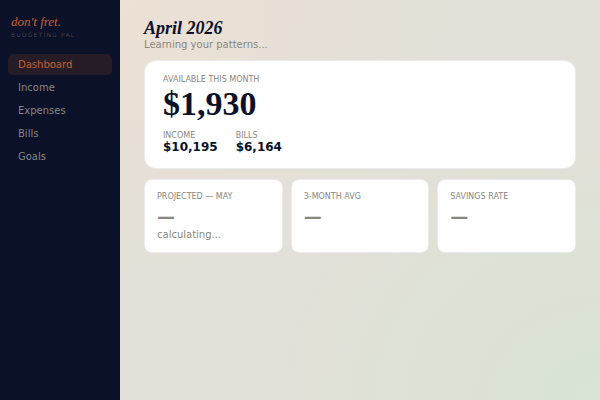
Task: Select the Savings Rate card
Action: 506,216
